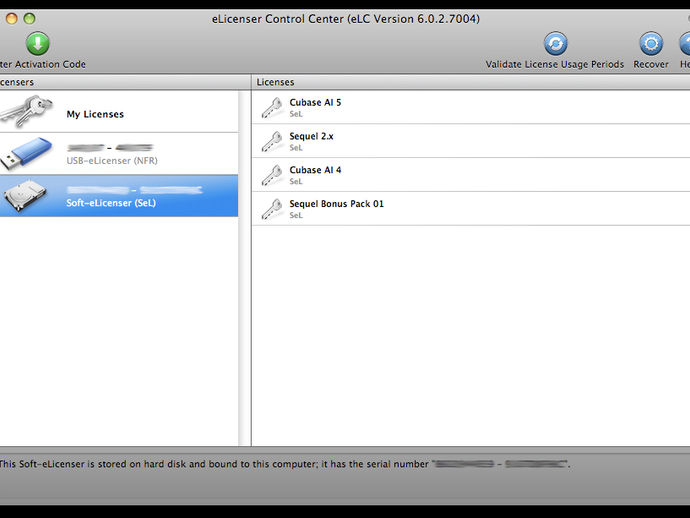Click the Validate License Usage Periods label
Image resolution: width=690 pixels, height=518 pixels.
click(x=554, y=64)
